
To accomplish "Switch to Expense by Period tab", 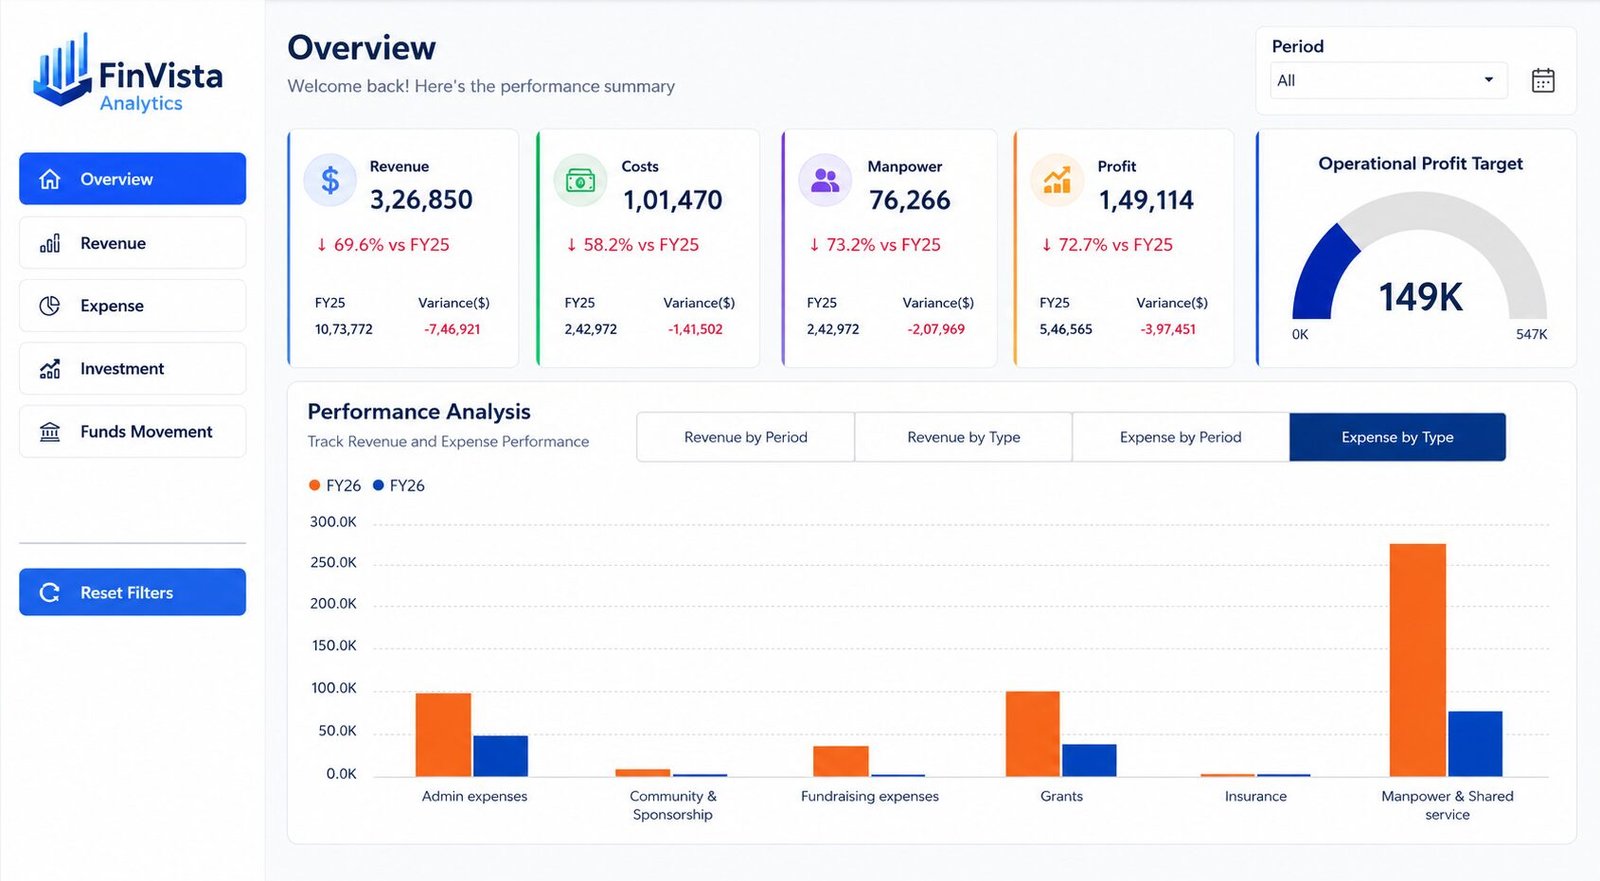I will point(1181,437).
